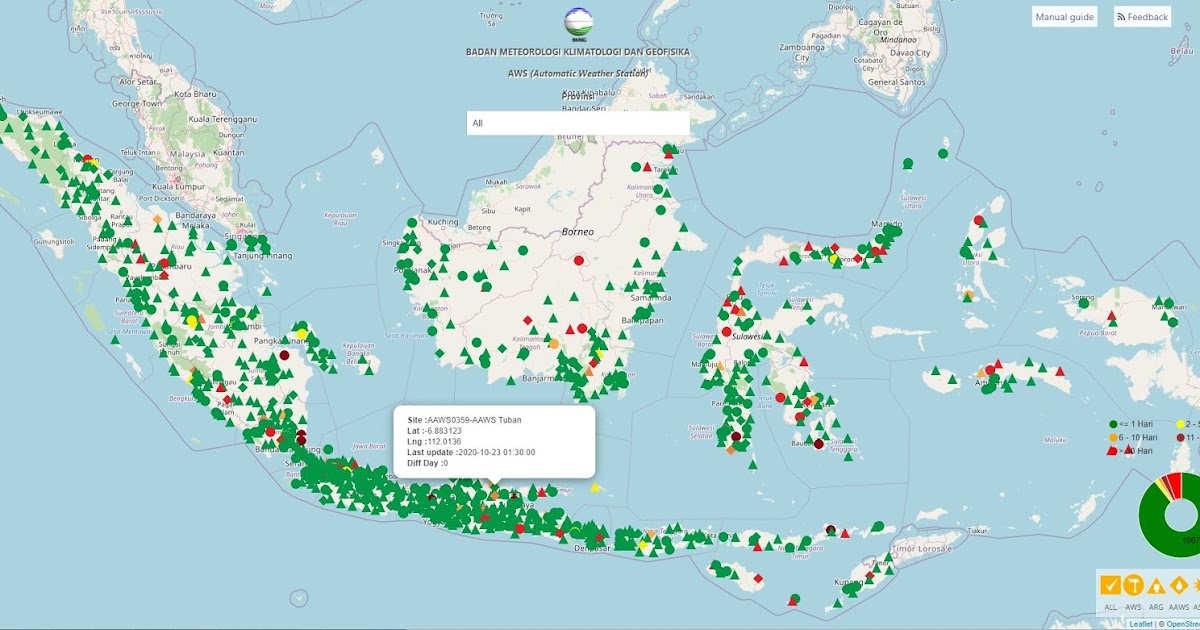Screen dimensions: 1200x630
Task: Toggle the AAWS diamond station filter
Action: tap(1178, 583)
